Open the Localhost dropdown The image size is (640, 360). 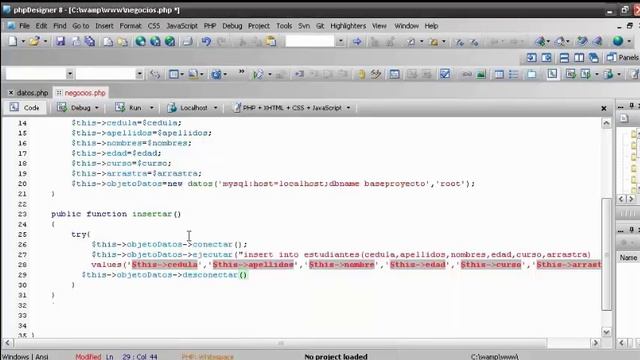216,108
